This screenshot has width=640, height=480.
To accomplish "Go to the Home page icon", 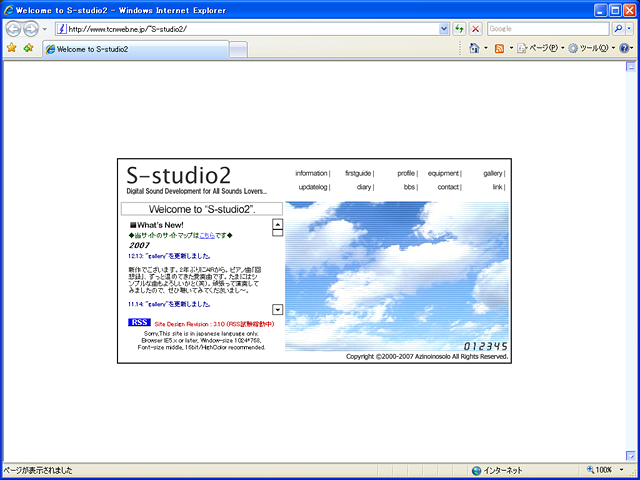I will (x=473, y=48).
